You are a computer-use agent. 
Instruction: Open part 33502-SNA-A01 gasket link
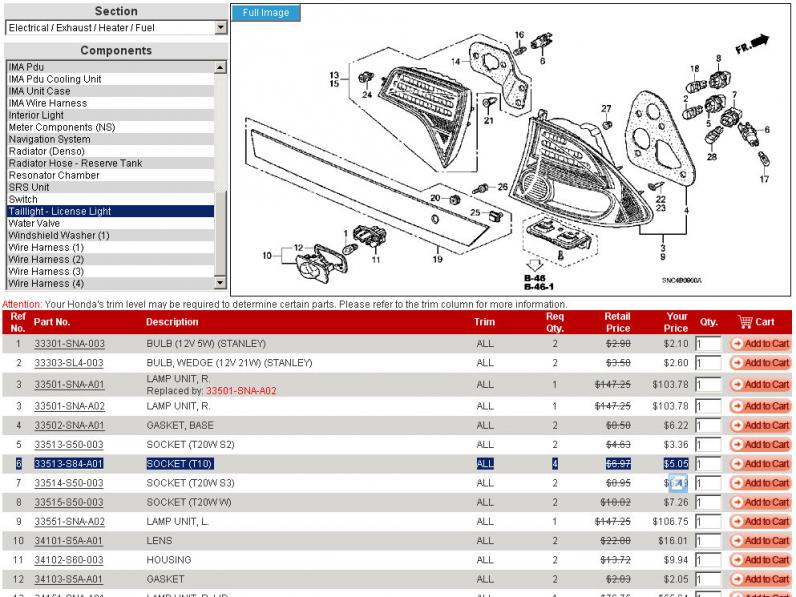(70, 425)
